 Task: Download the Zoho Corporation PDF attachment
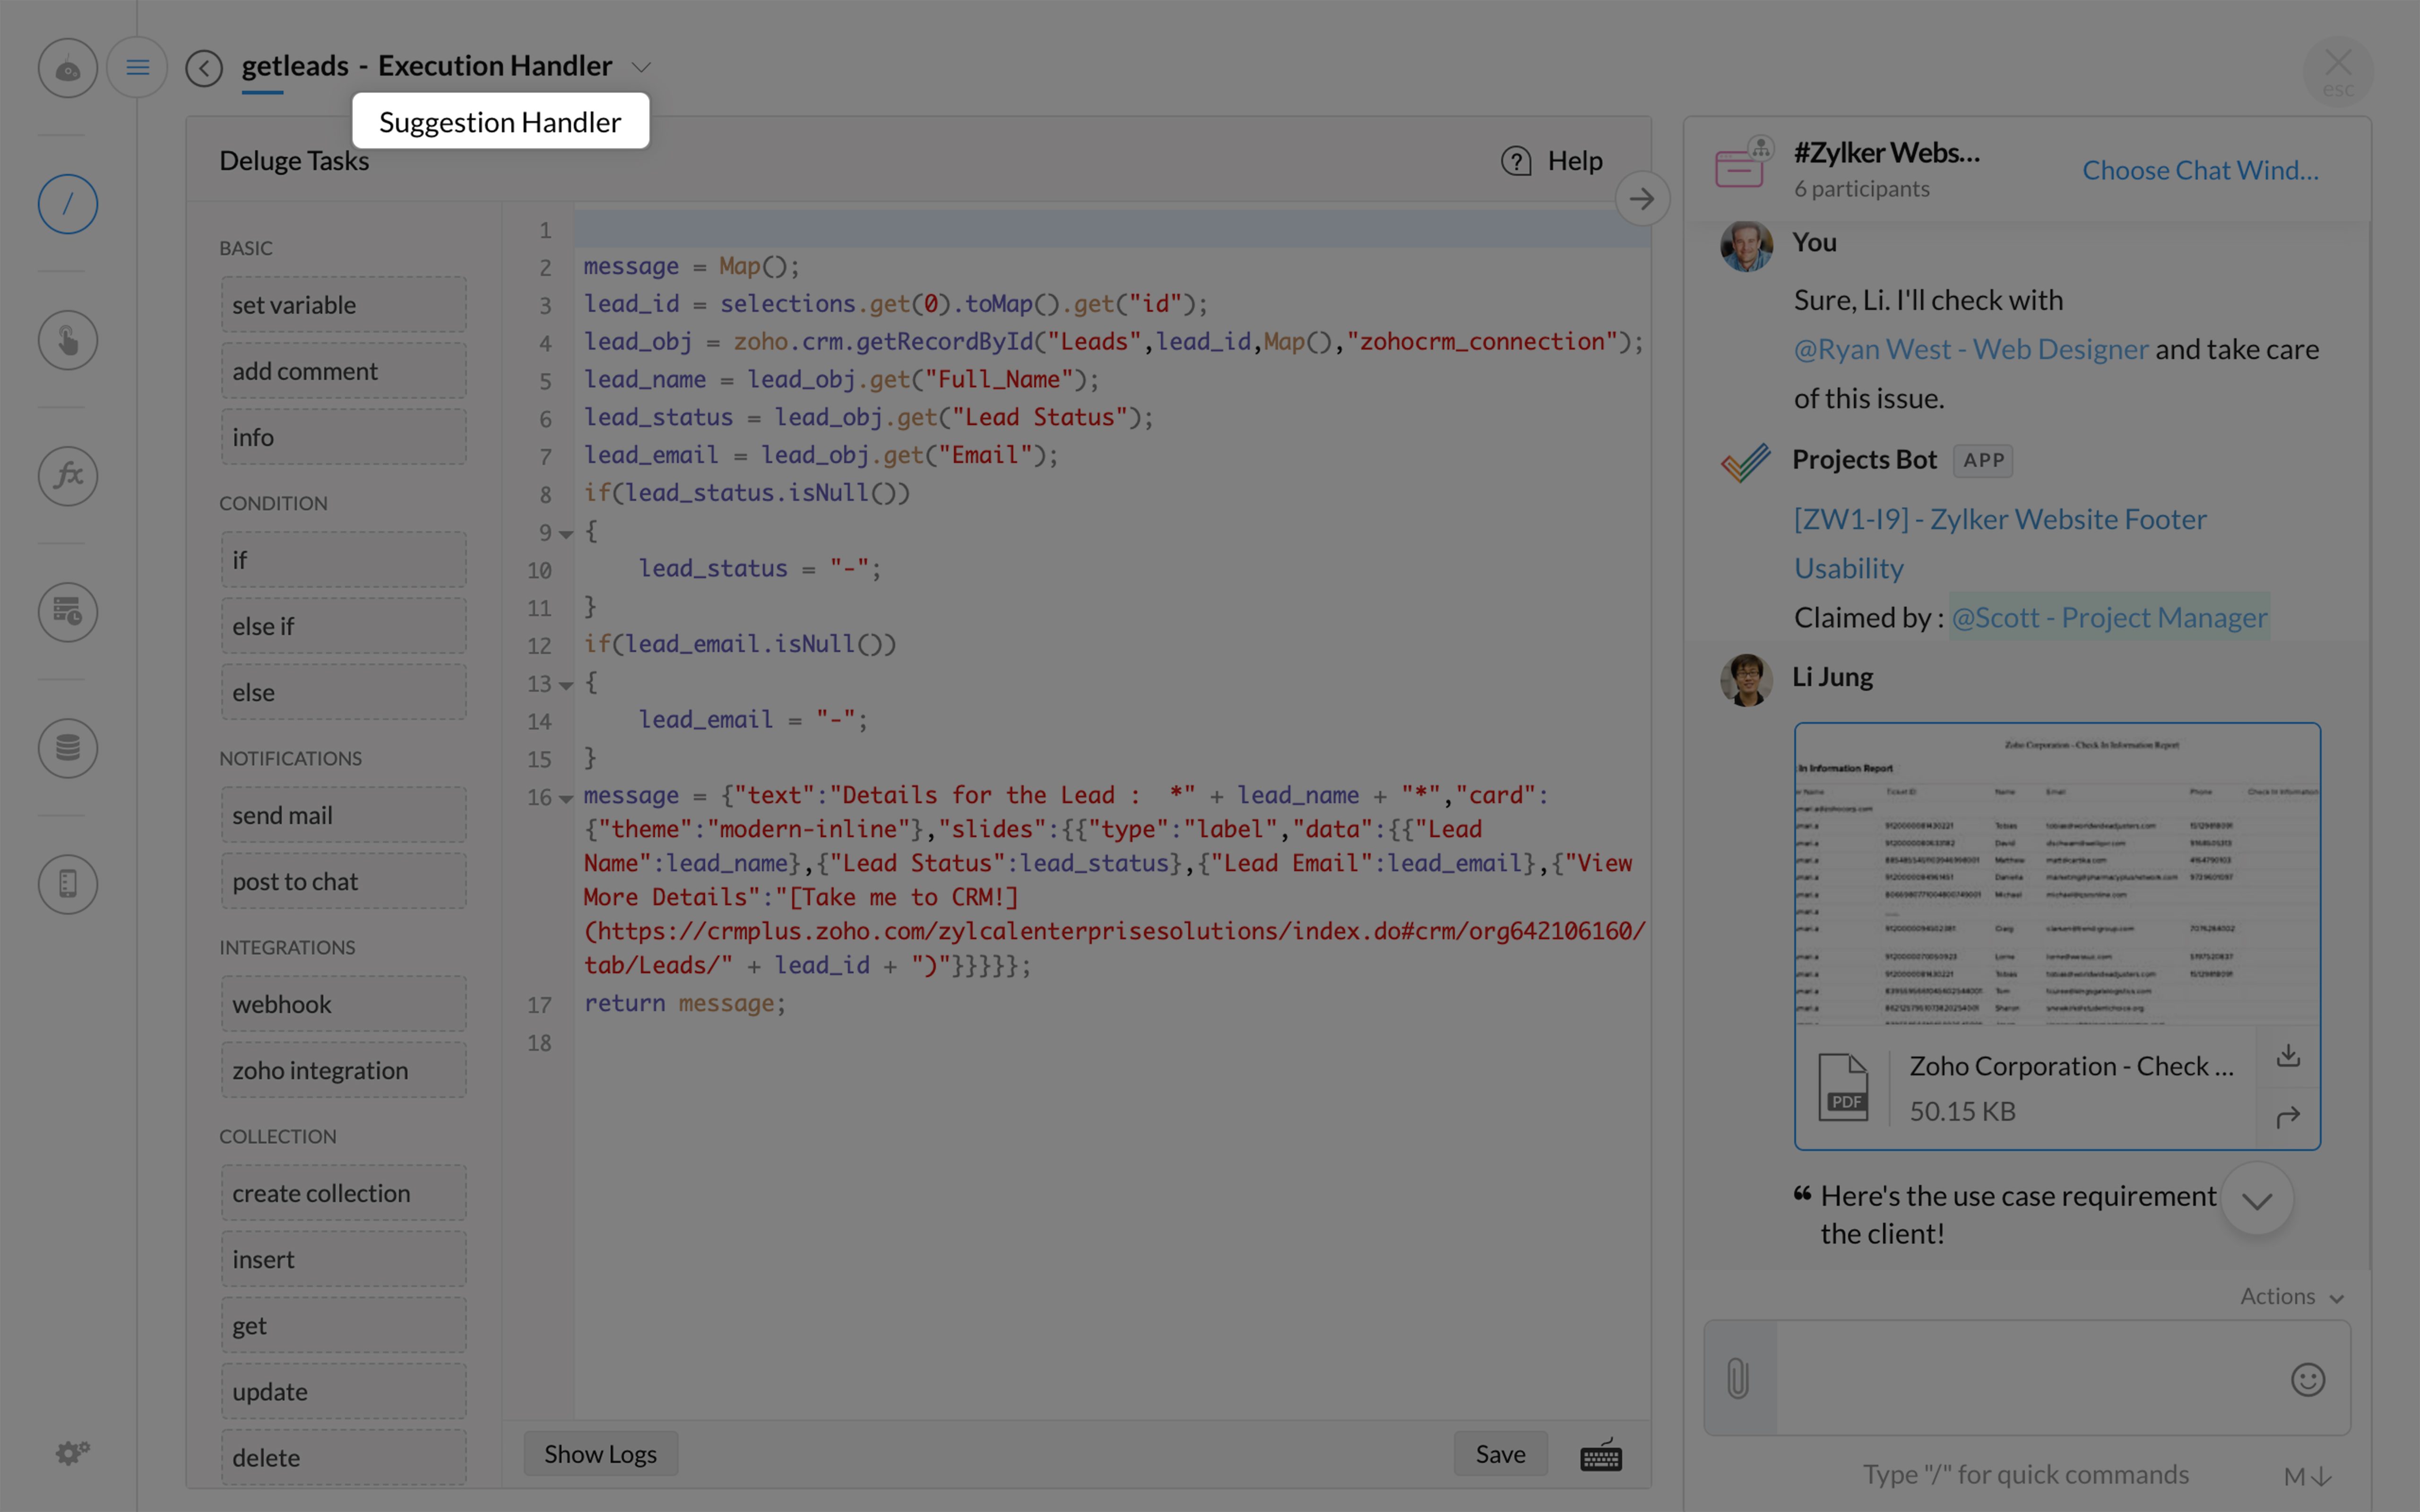point(2288,1055)
